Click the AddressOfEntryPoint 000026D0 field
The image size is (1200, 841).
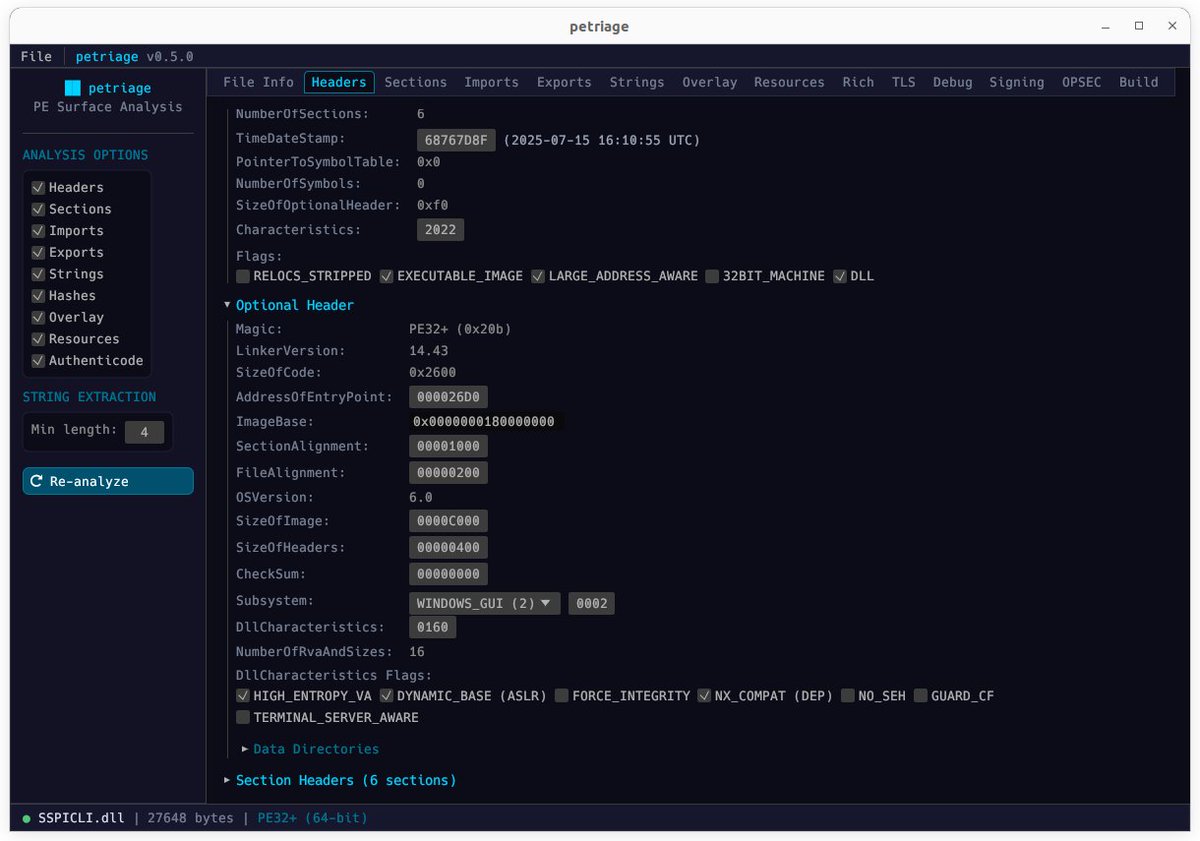[448, 397]
